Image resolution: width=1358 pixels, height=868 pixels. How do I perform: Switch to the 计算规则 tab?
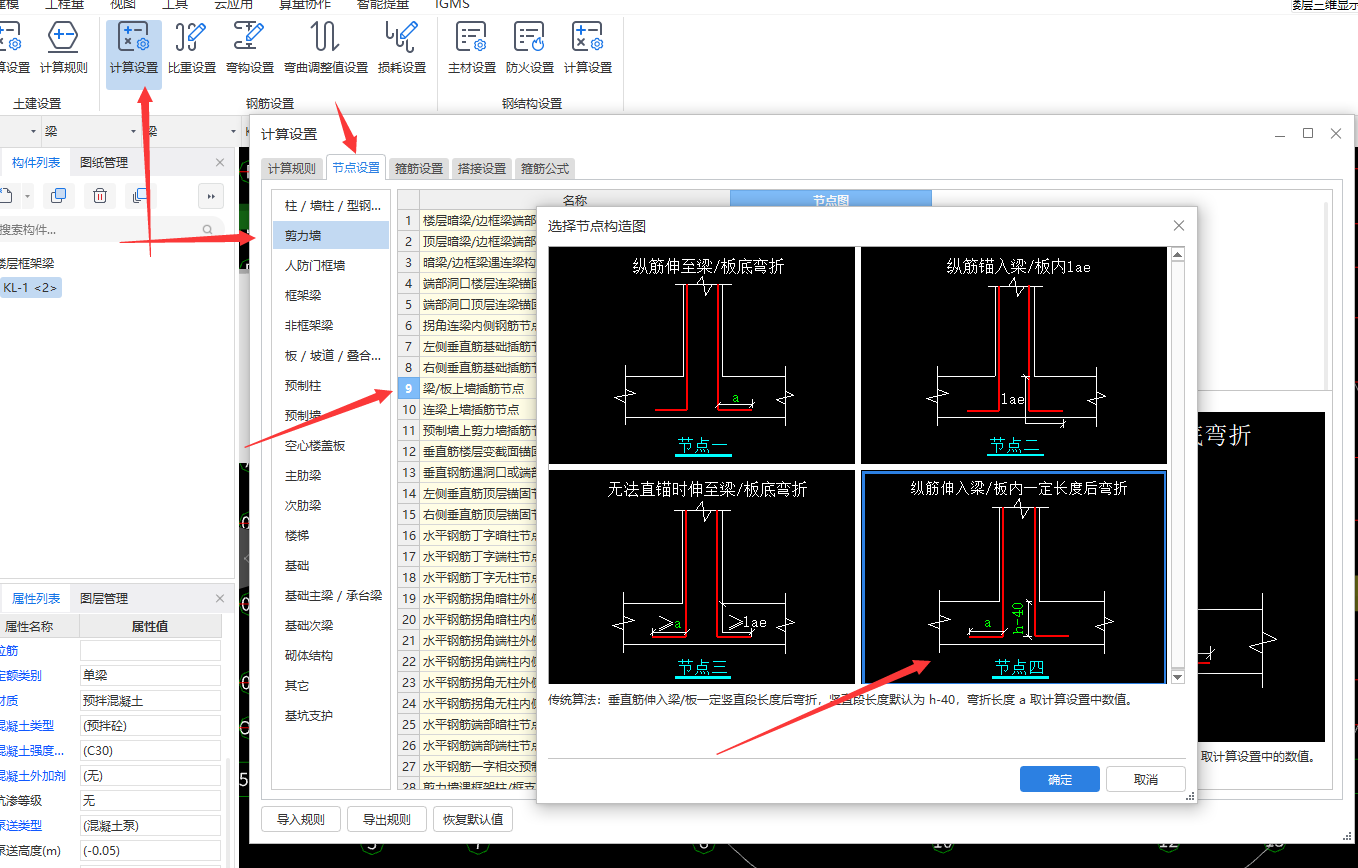292,169
